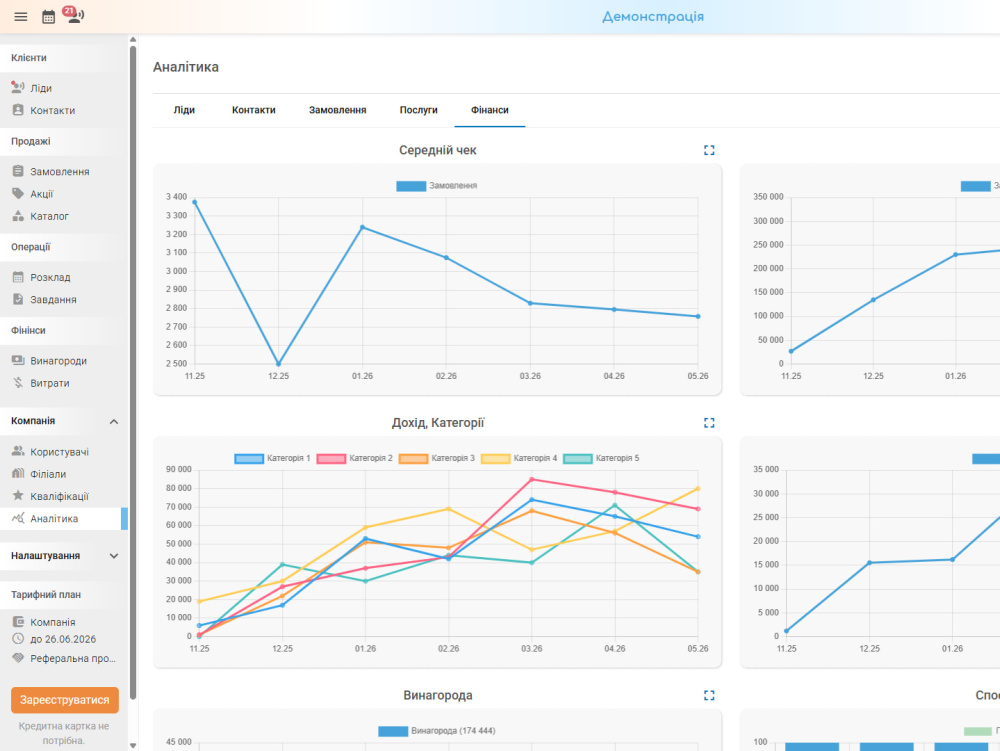Click the Реферальна програма handshake icon
The width and height of the screenshot is (1000, 751).
pos(18,658)
